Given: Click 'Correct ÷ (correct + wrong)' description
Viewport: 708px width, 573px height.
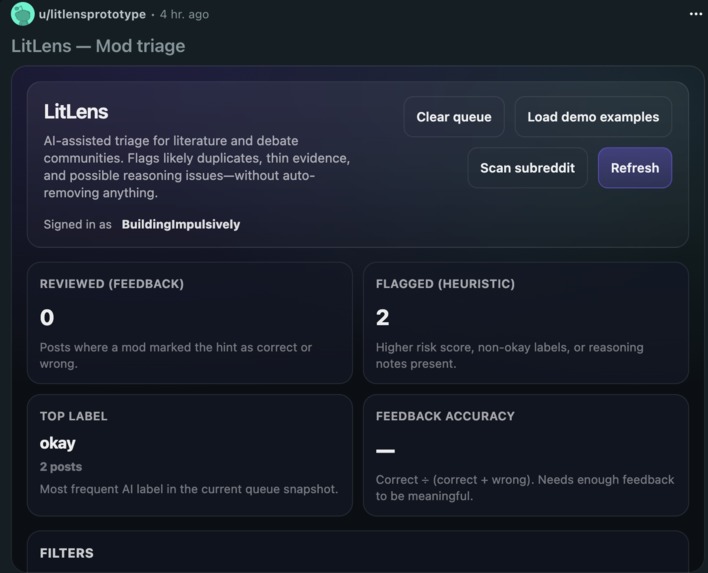Looking at the screenshot, I should (525, 488).
